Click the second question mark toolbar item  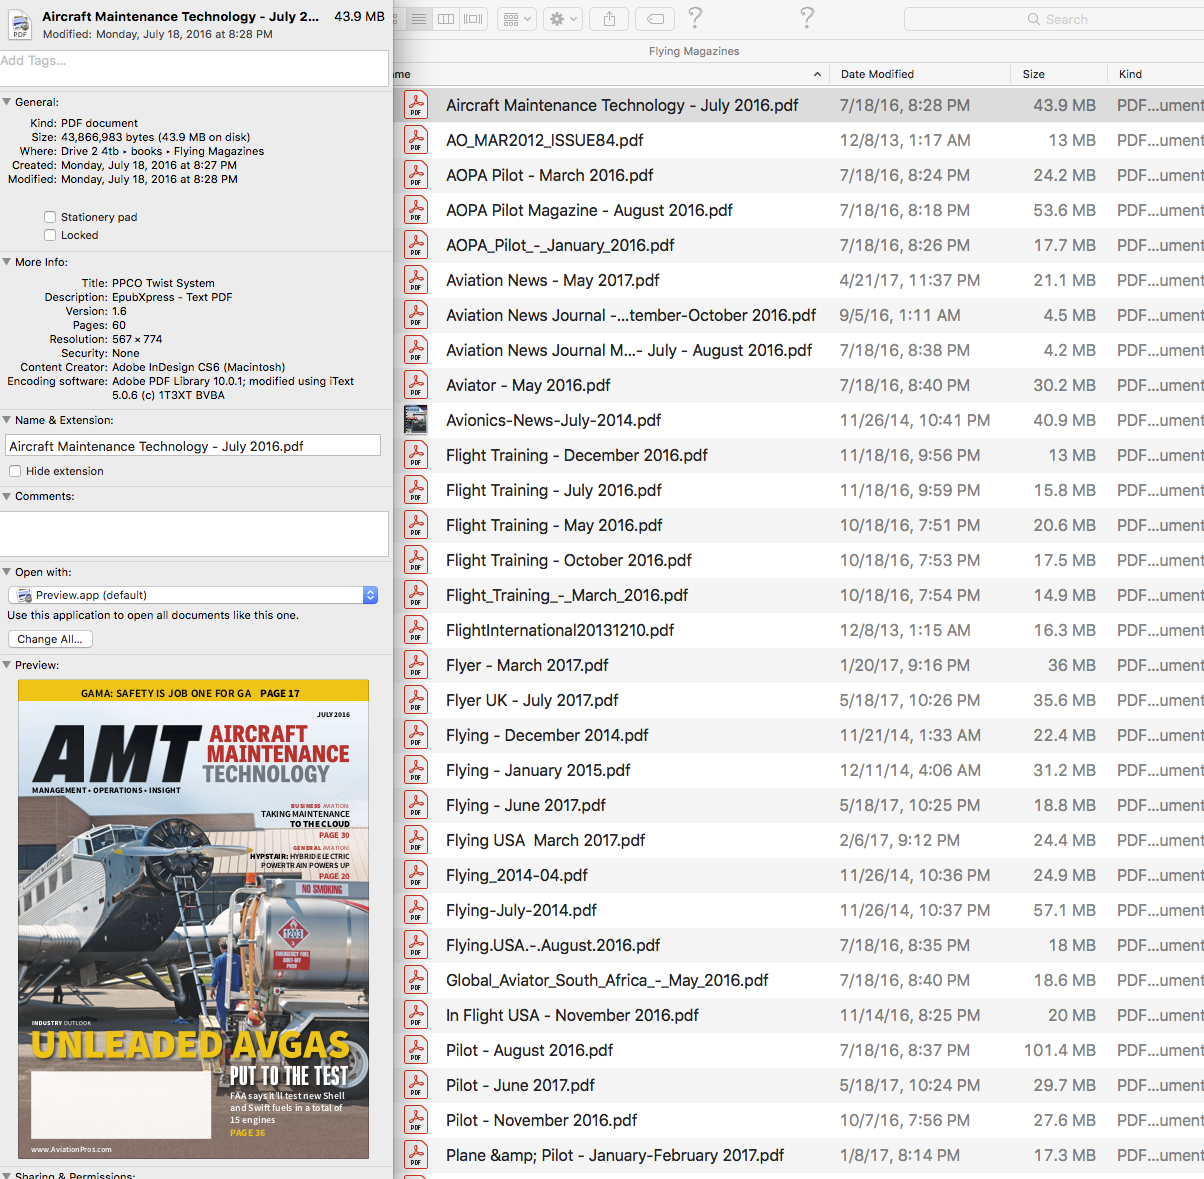[807, 18]
